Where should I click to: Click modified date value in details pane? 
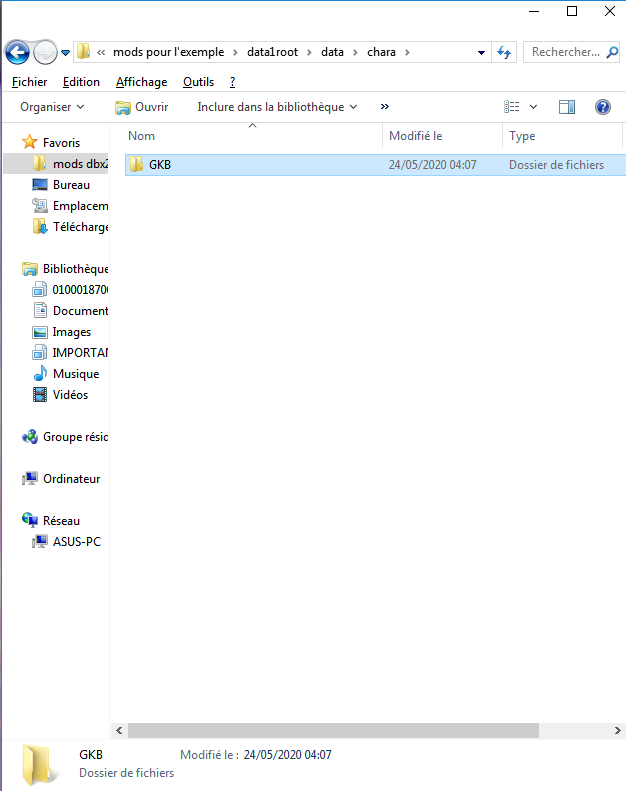288,755
